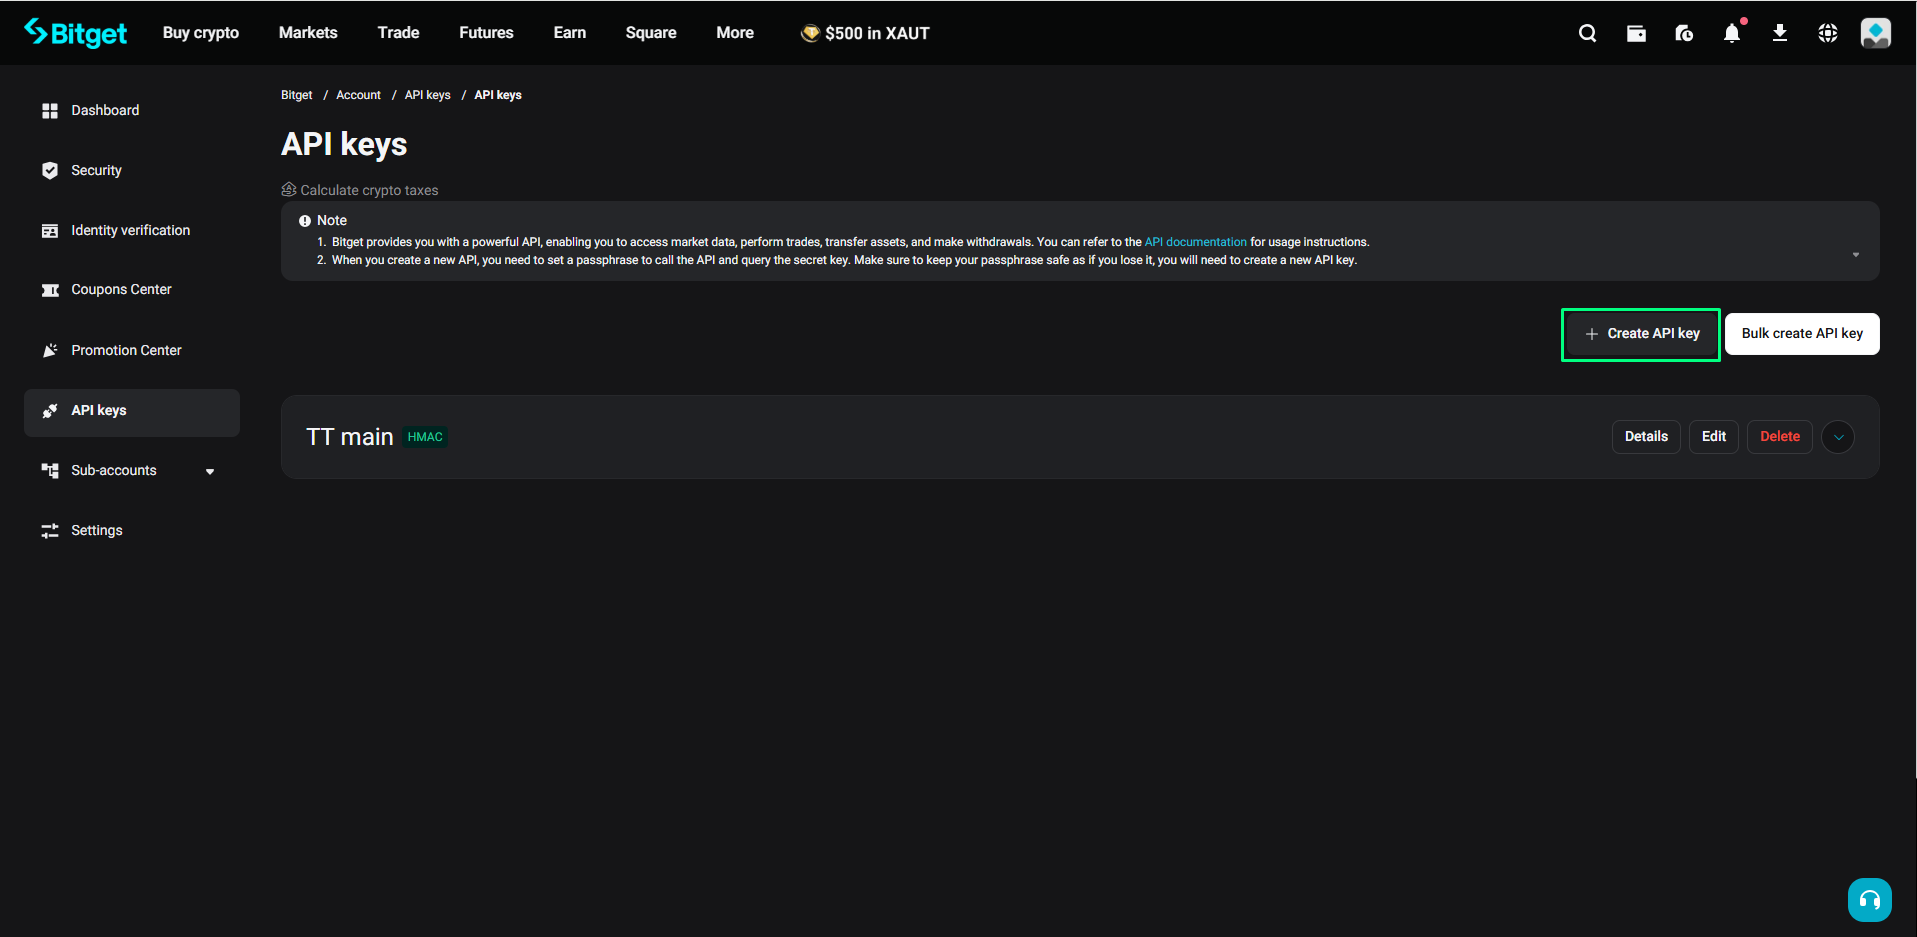The height and width of the screenshot is (937, 1917).
Task: Click the download app icon
Action: click(1780, 33)
